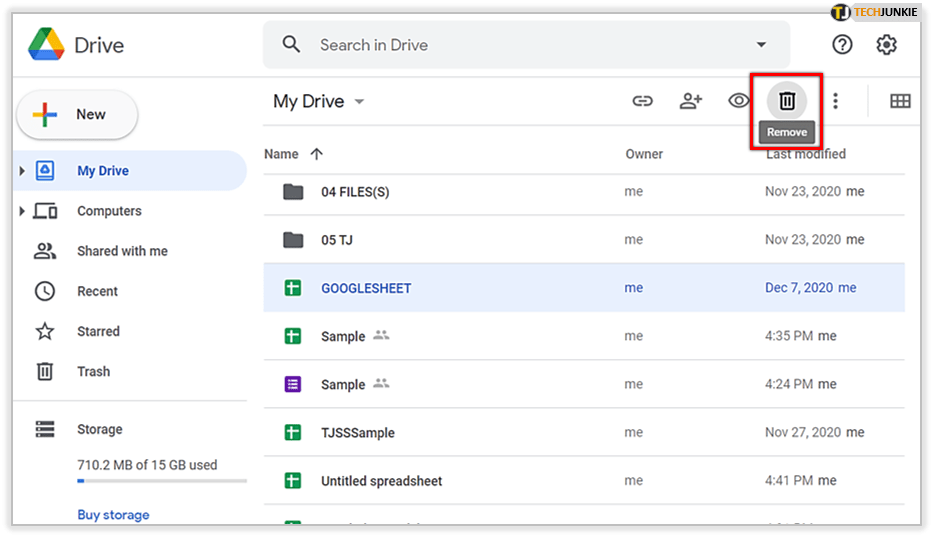This screenshot has width=933, height=537.
Task: Reverse sort direction with Name arrow
Action: [317, 154]
